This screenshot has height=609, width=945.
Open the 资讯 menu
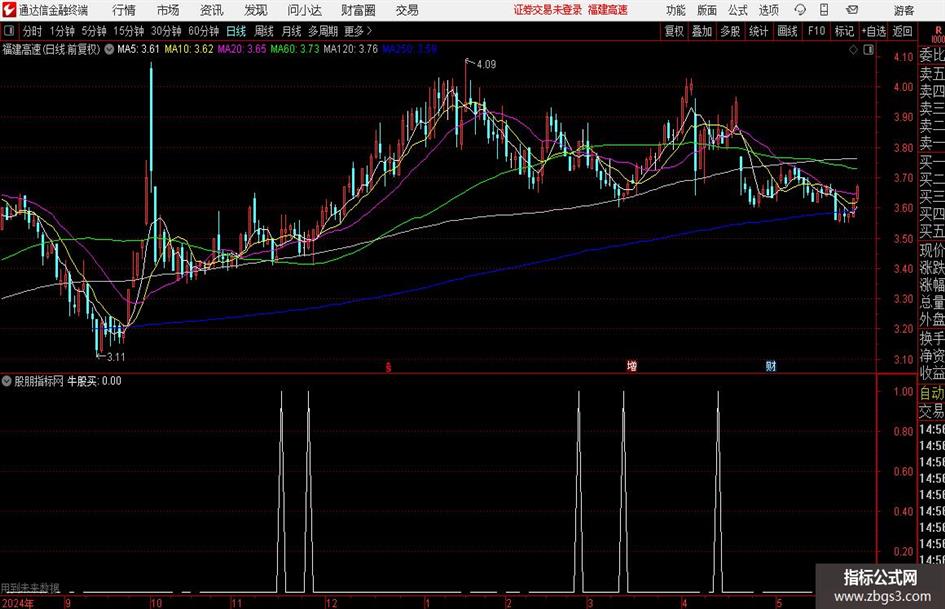point(212,10)
